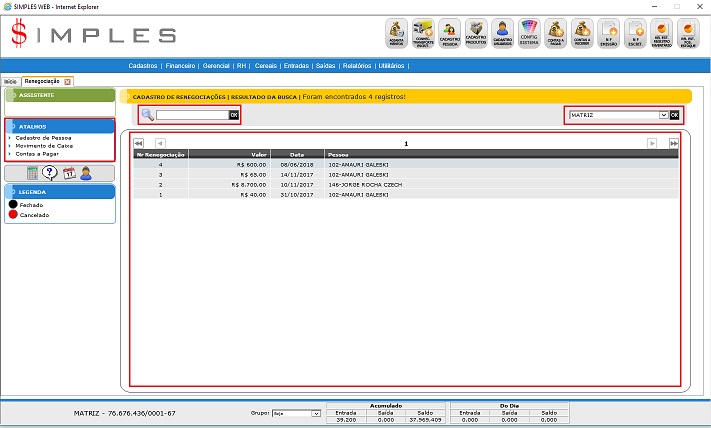This screenshot has height=428, width=711.
Task: Switch to the Início tab
Action: (10, 80)
